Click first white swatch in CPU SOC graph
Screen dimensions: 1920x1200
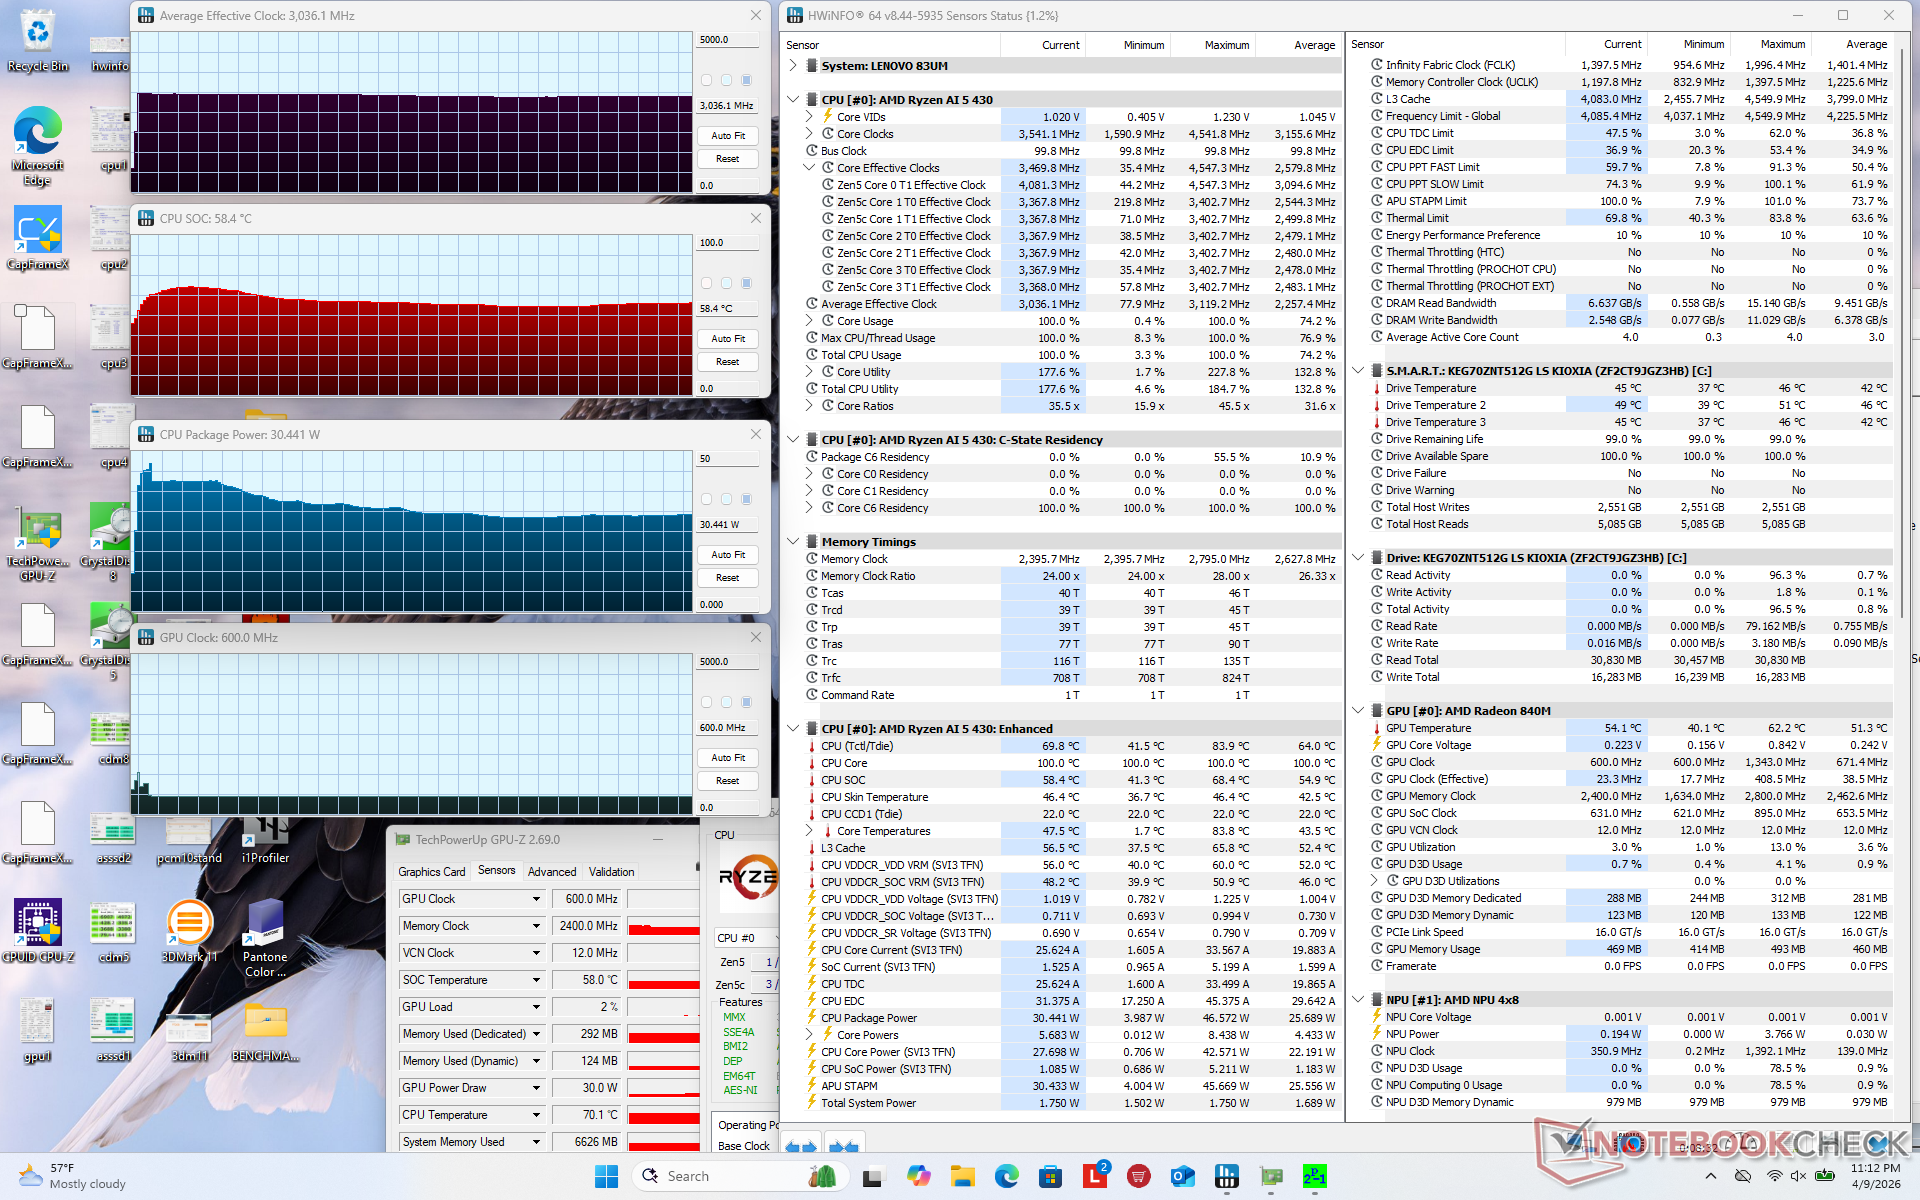707,283
